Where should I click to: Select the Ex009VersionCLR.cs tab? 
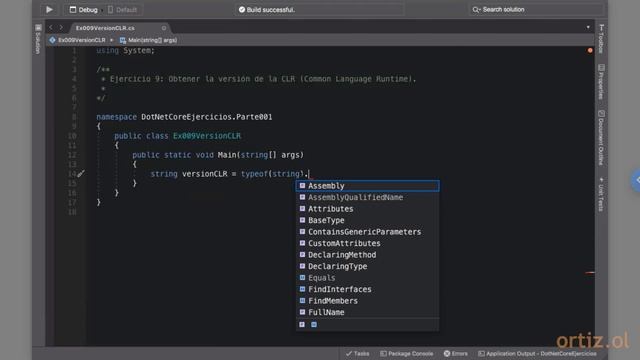click(105, 28)
